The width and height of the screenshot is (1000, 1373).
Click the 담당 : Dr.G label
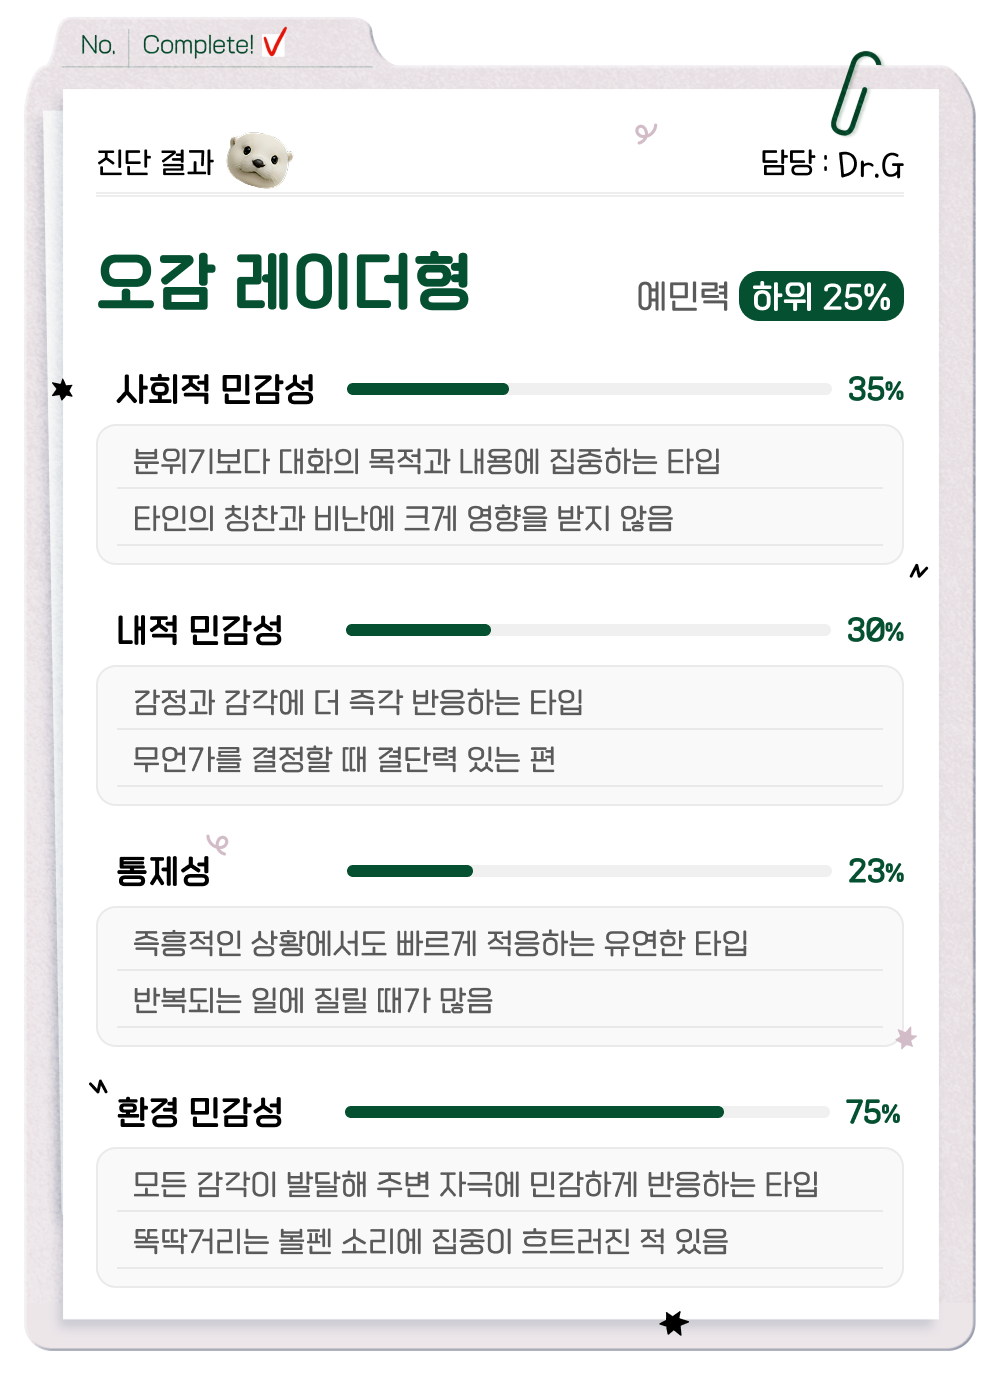pyautogui.click(x=831, y=163)
